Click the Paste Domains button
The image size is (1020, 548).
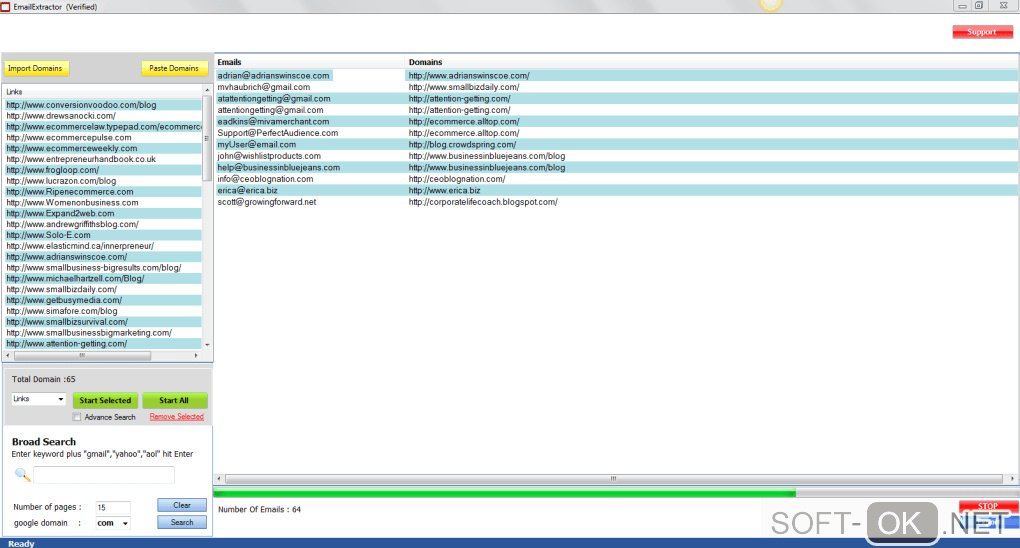pyautogui.click(x=174, y=68)
